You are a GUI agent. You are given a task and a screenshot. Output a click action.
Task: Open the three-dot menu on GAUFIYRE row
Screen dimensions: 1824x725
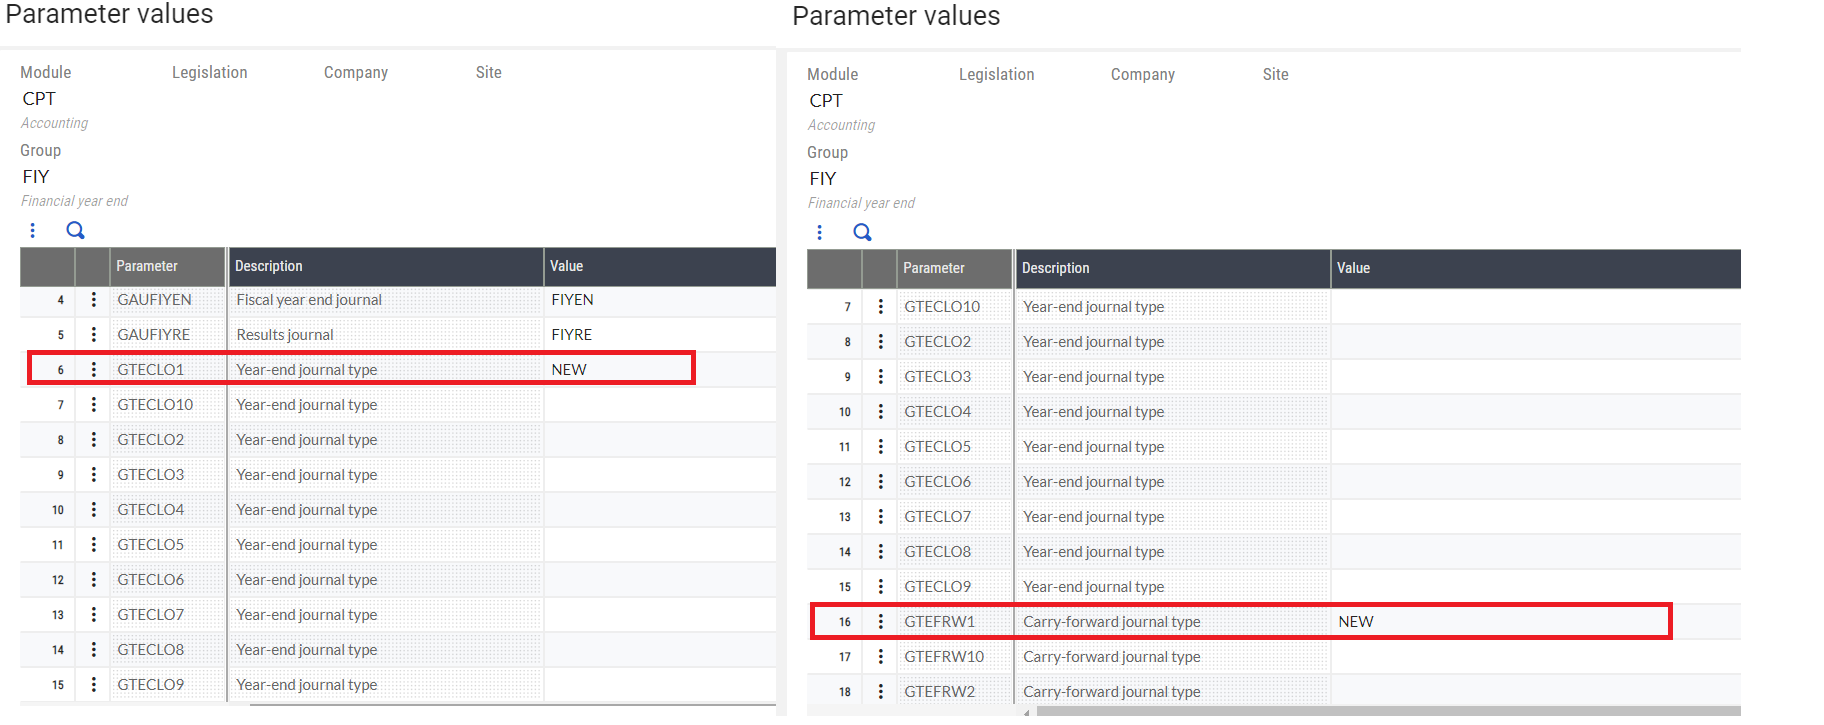(93, 335)
